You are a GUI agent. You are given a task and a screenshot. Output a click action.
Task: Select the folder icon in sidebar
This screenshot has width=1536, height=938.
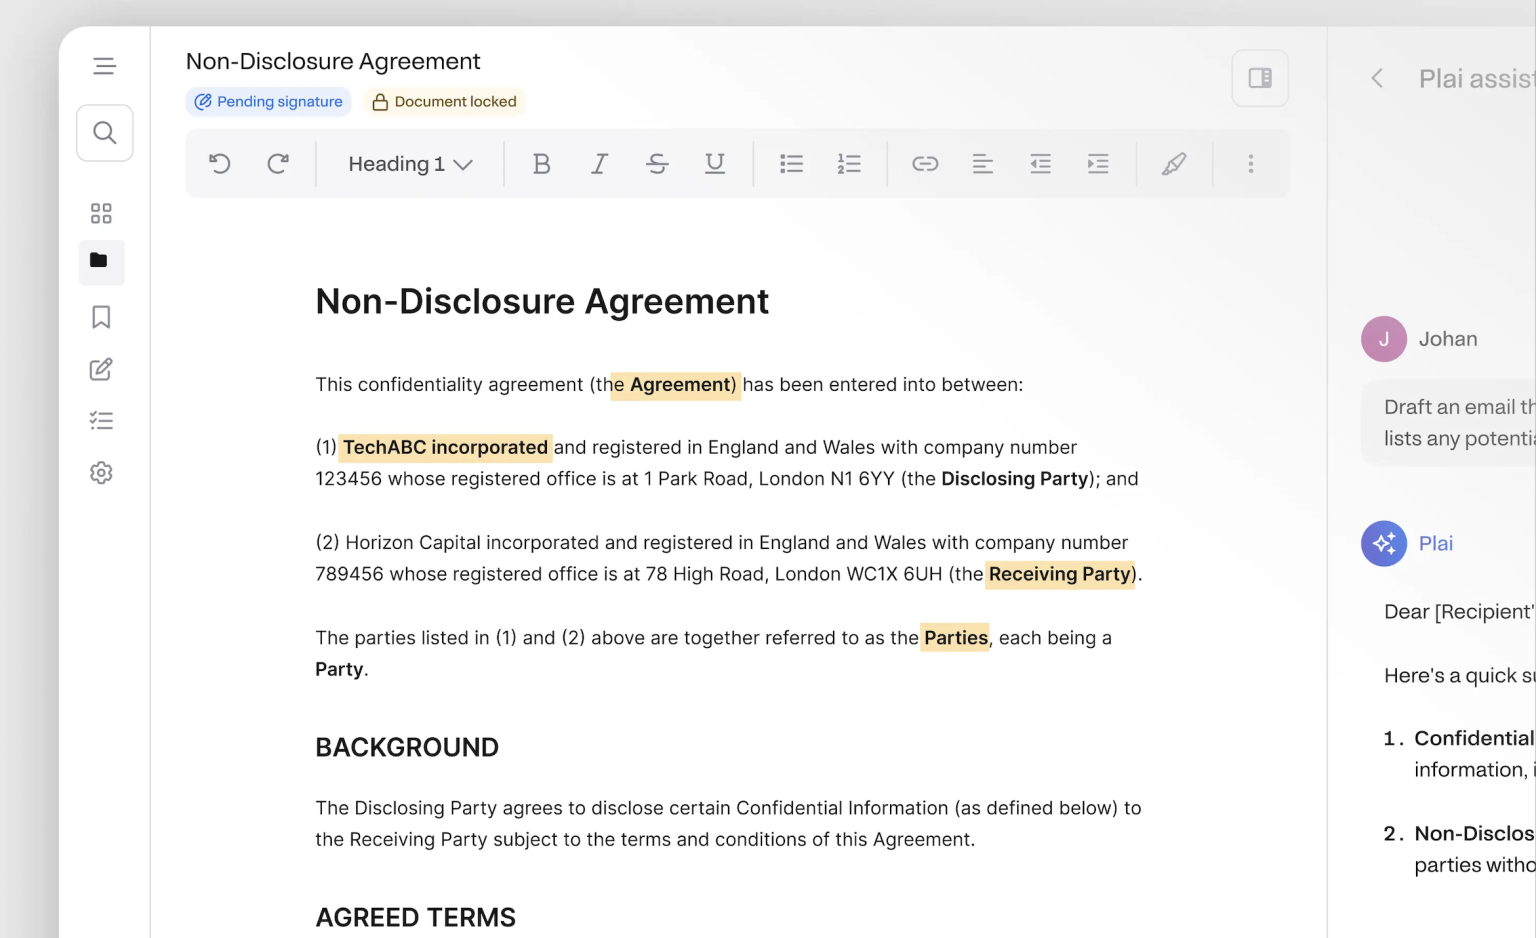tap(100, 261)
